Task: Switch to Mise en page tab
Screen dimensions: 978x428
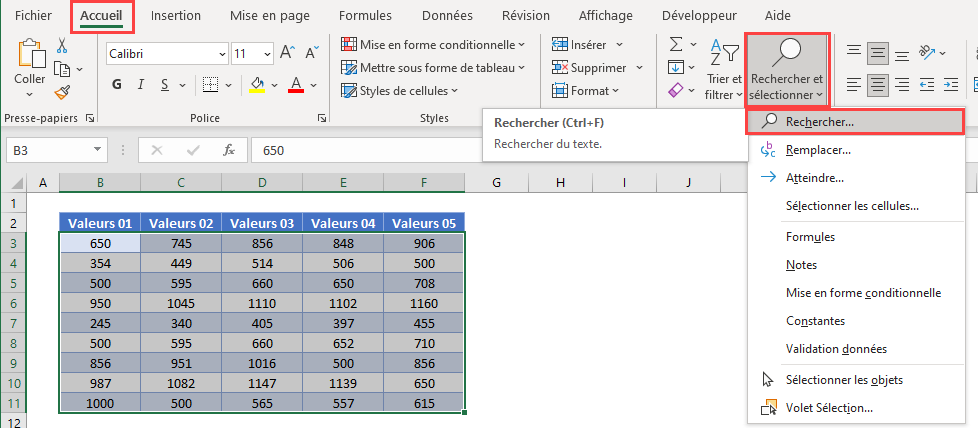Action: pos(269,16)
